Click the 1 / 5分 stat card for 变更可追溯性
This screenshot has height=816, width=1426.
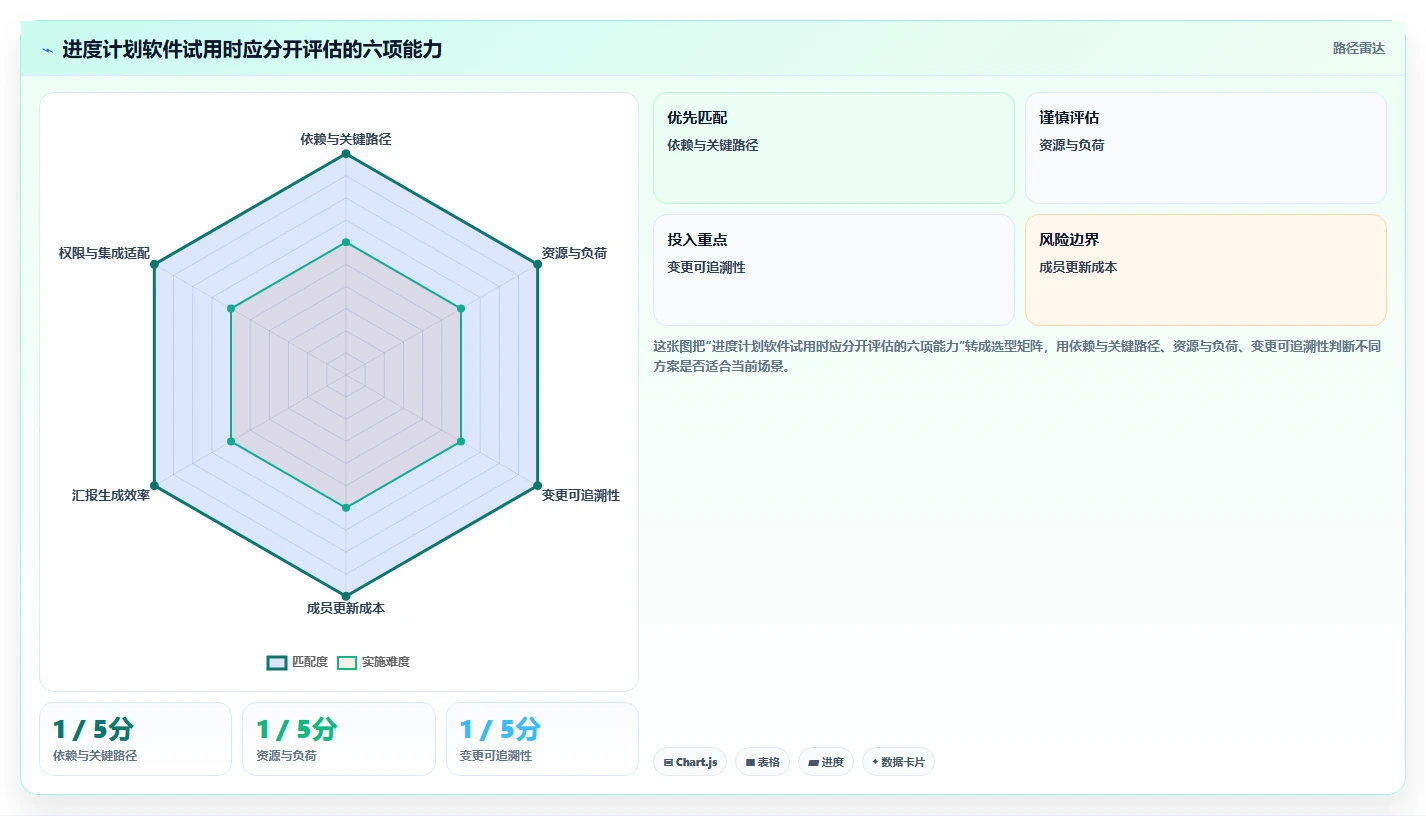tap(542, 739)
